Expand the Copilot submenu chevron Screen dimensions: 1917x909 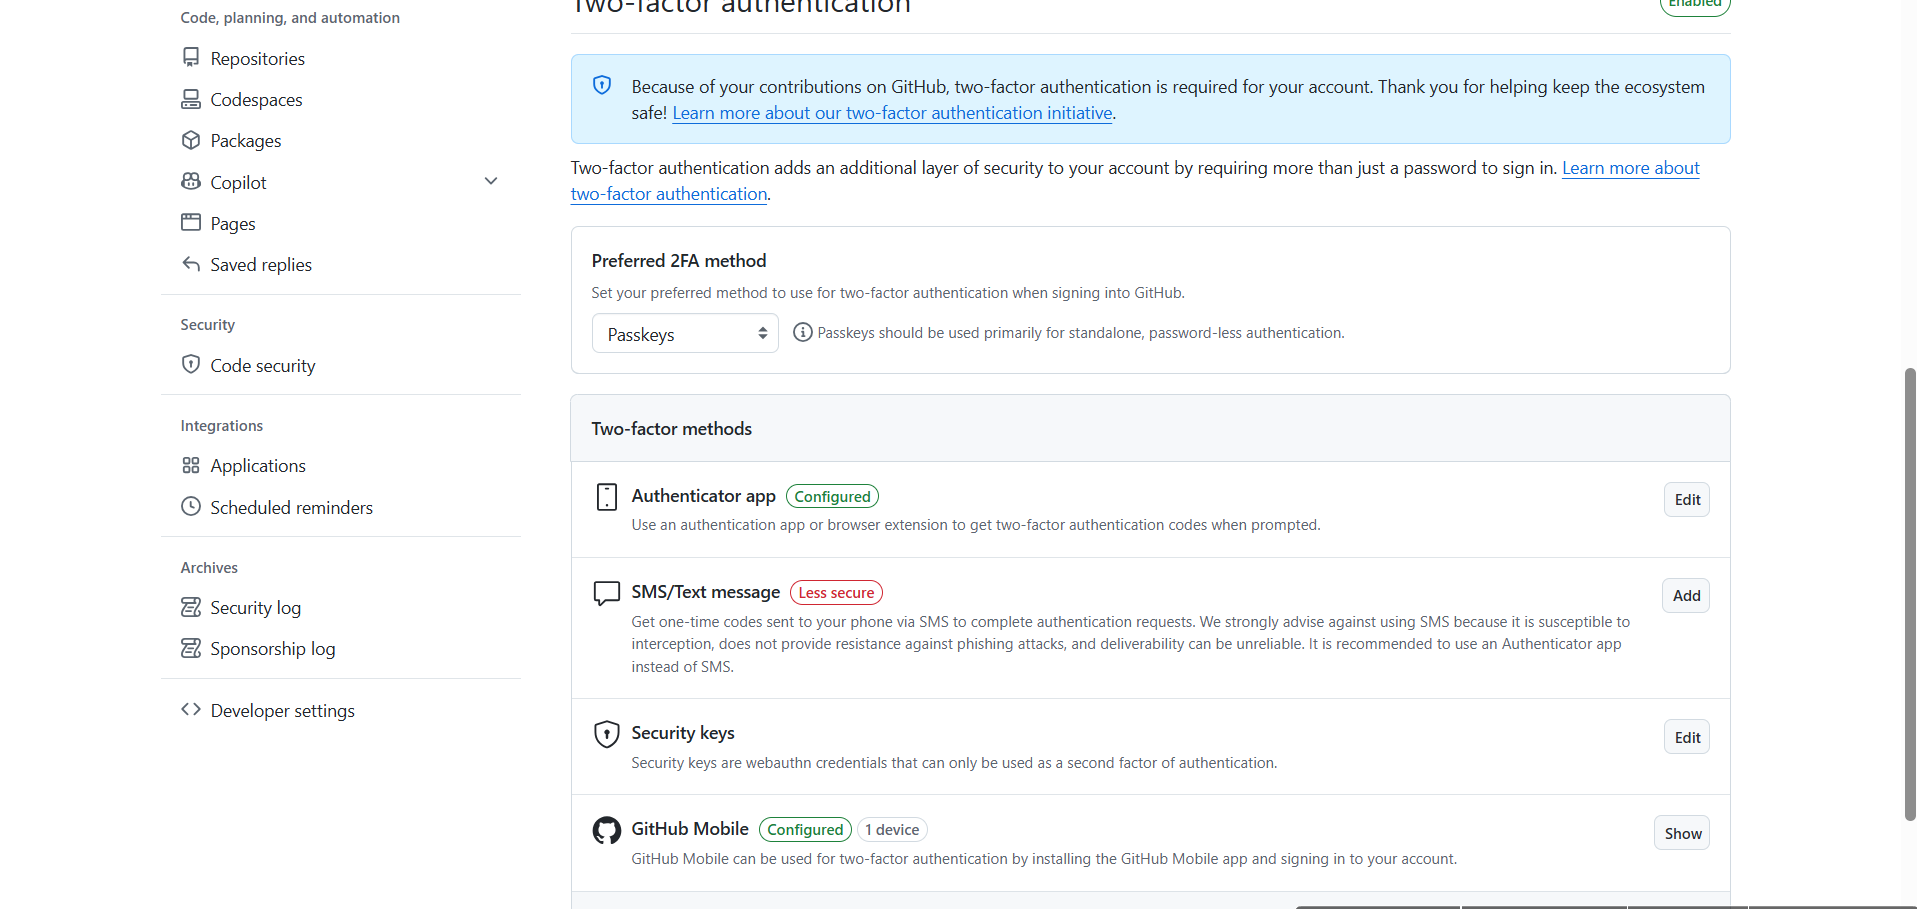(x=491, y=181)
